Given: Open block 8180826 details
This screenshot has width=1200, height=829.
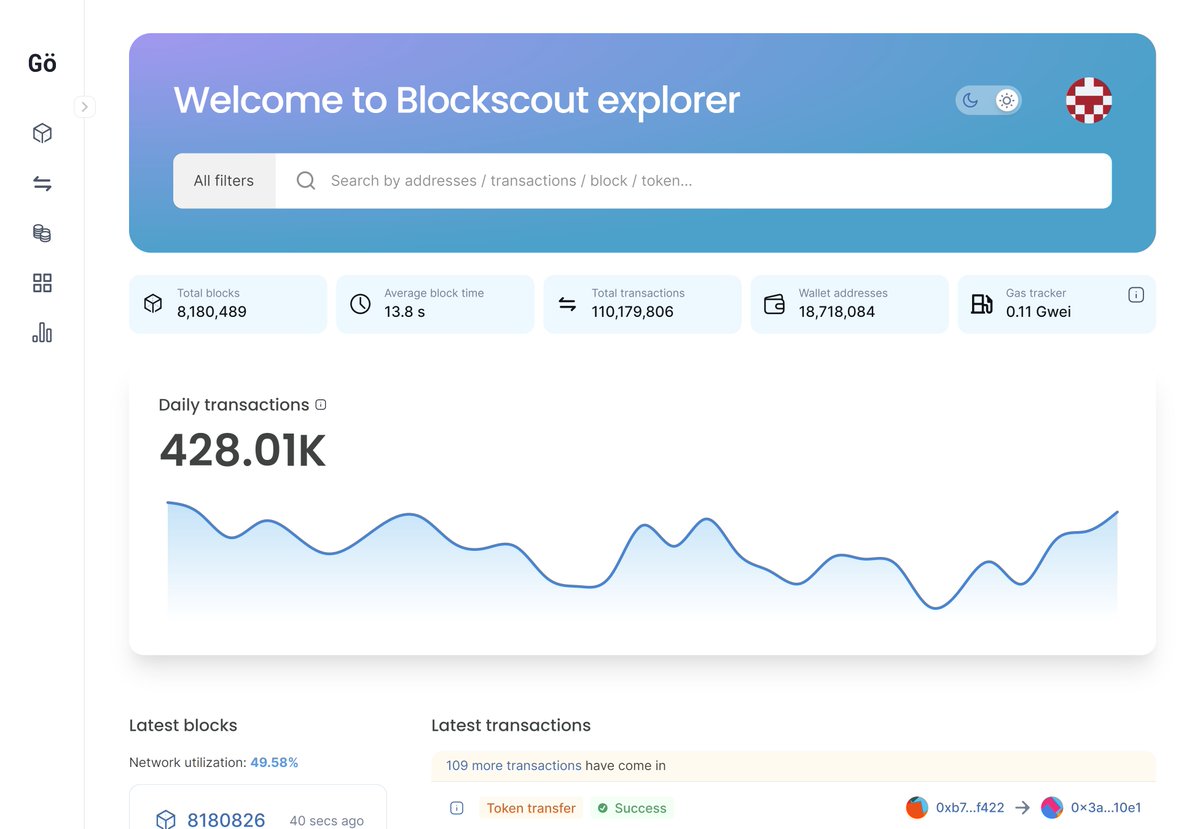Looking at the screenshot, I should [226, 819].
